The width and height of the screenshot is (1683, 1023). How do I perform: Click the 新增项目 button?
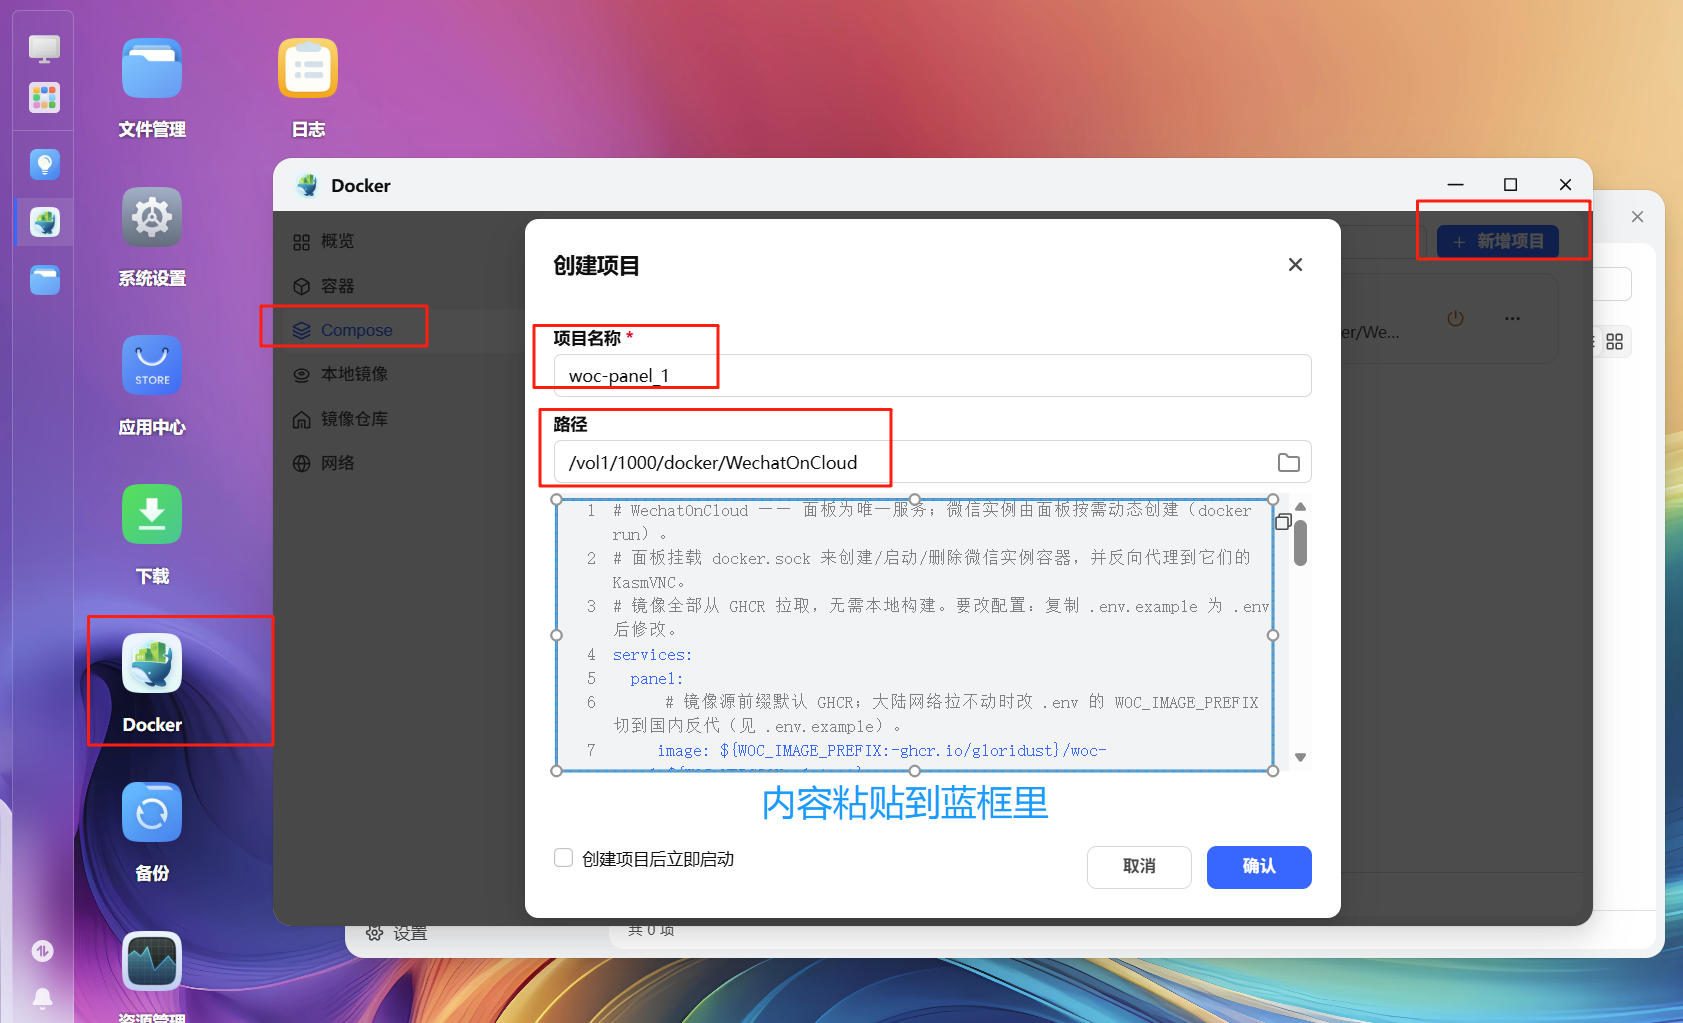[1498, 241]
